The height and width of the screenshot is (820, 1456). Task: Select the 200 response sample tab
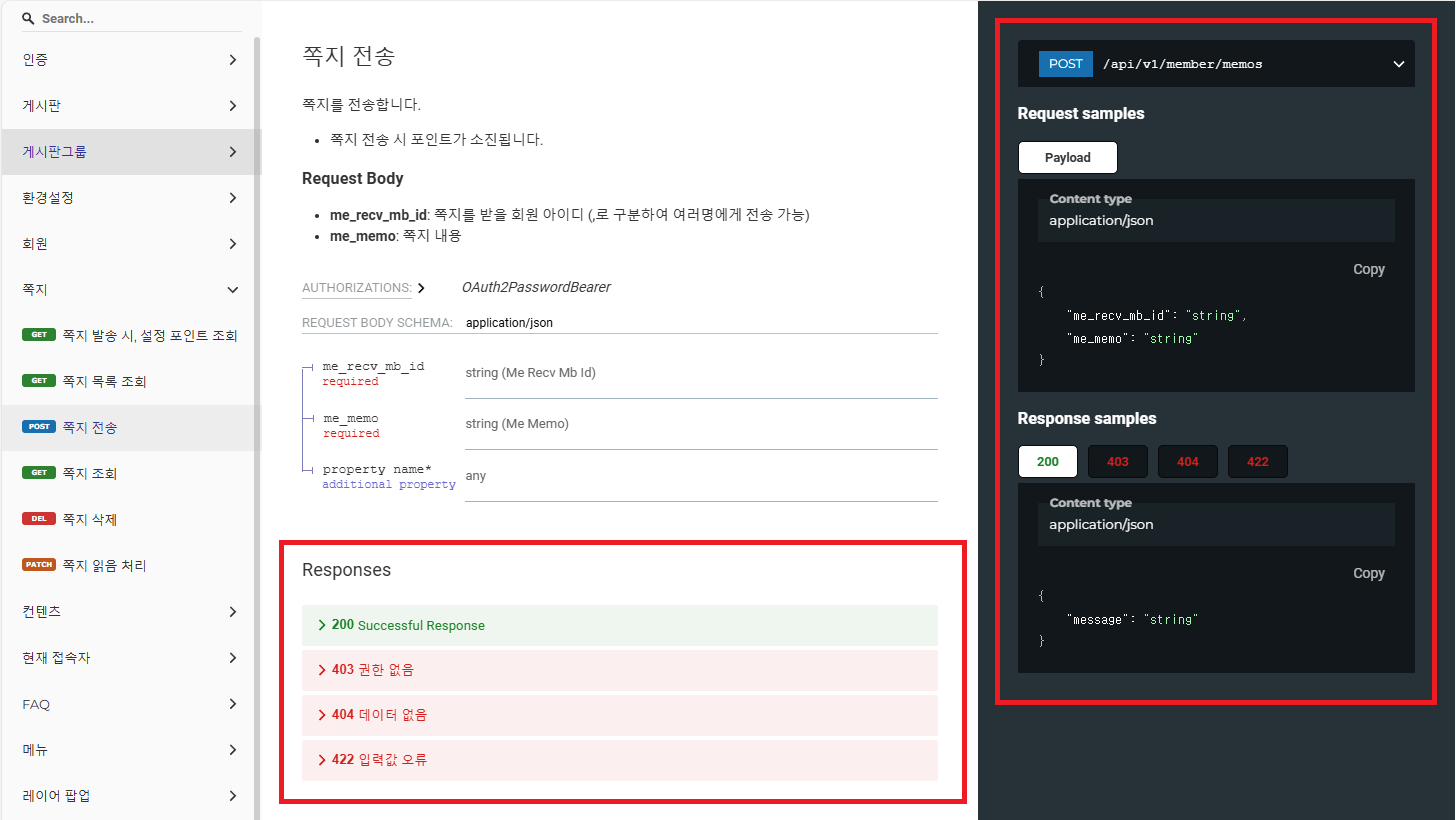(x=1047, y=462)
